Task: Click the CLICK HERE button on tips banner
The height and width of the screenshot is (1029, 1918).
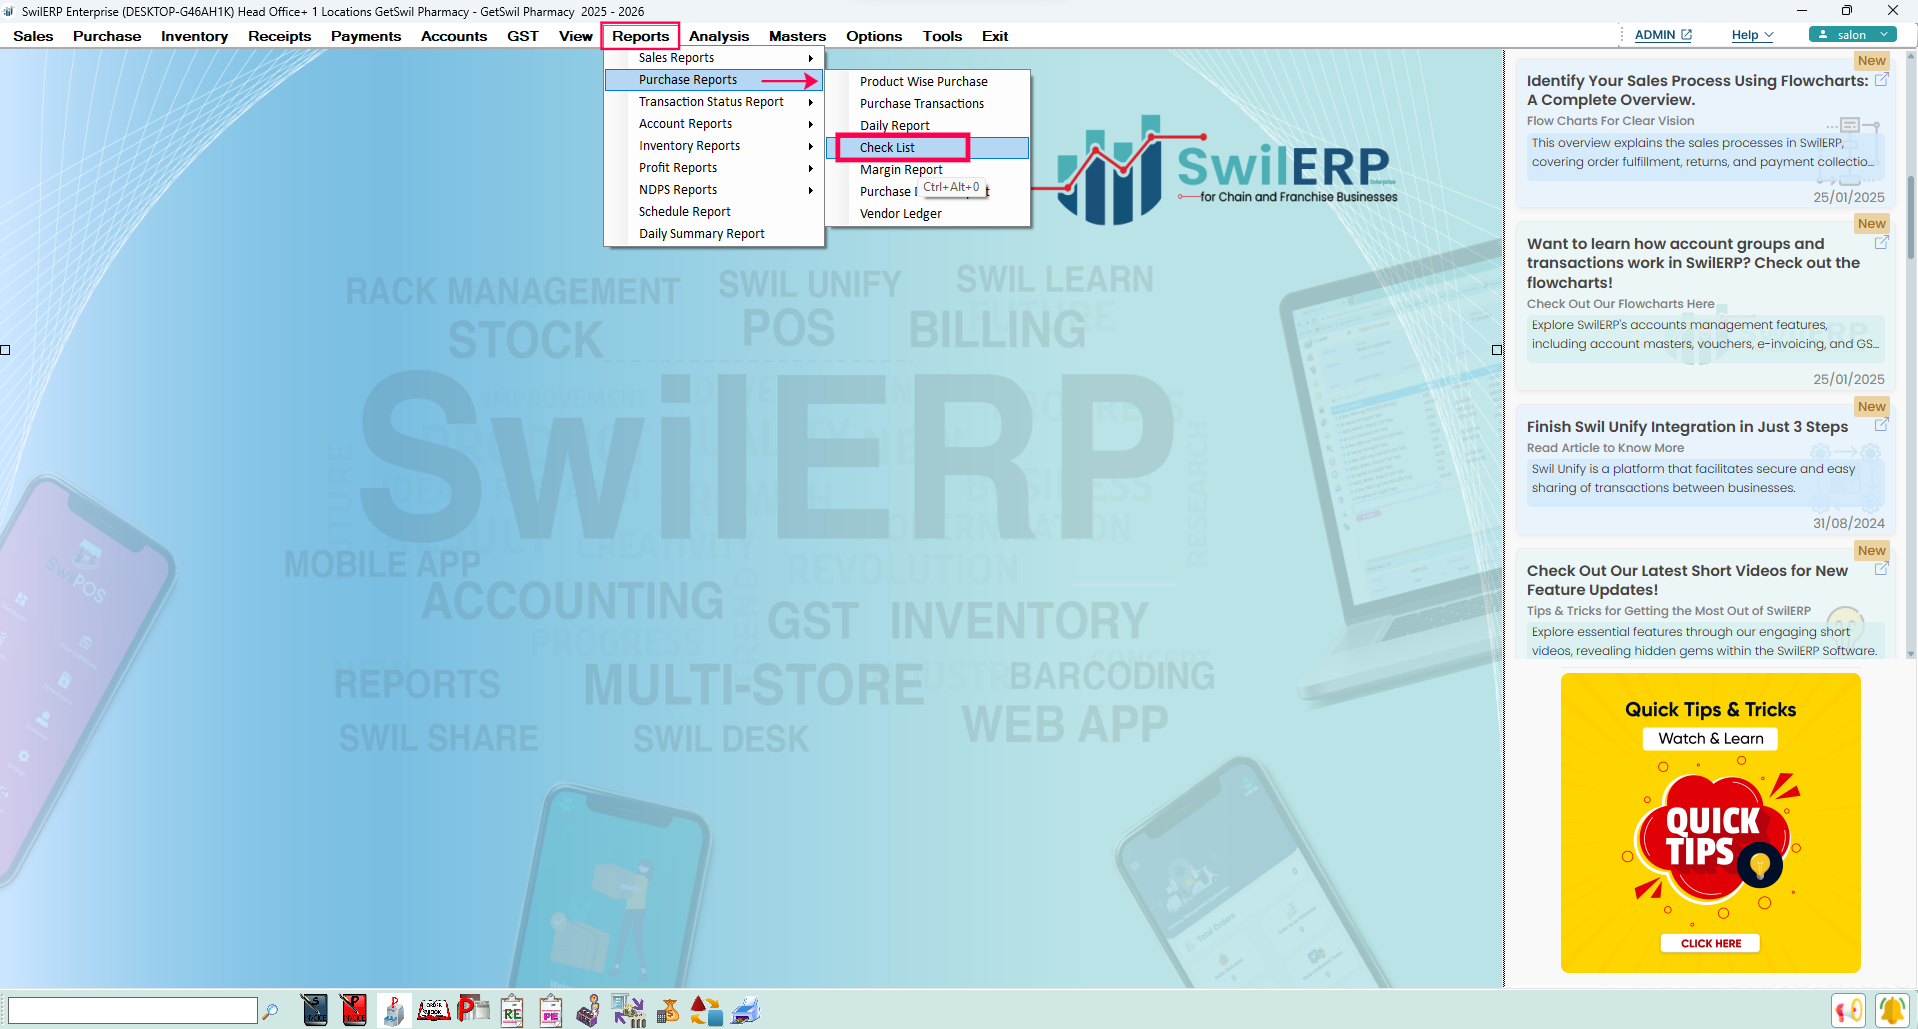Action: pos(1710,943)
